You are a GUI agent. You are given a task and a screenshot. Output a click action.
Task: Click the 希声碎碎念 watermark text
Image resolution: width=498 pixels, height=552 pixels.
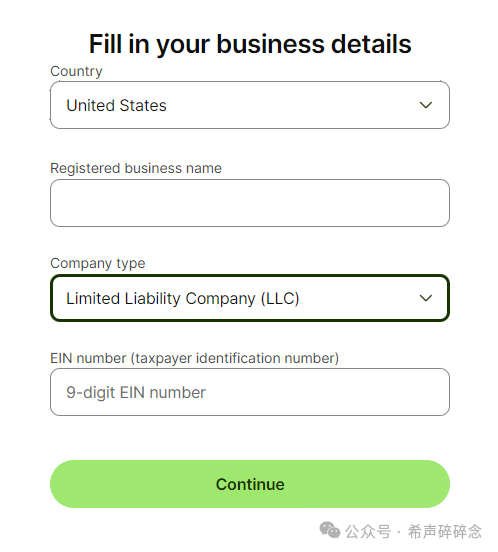[445, 531]
